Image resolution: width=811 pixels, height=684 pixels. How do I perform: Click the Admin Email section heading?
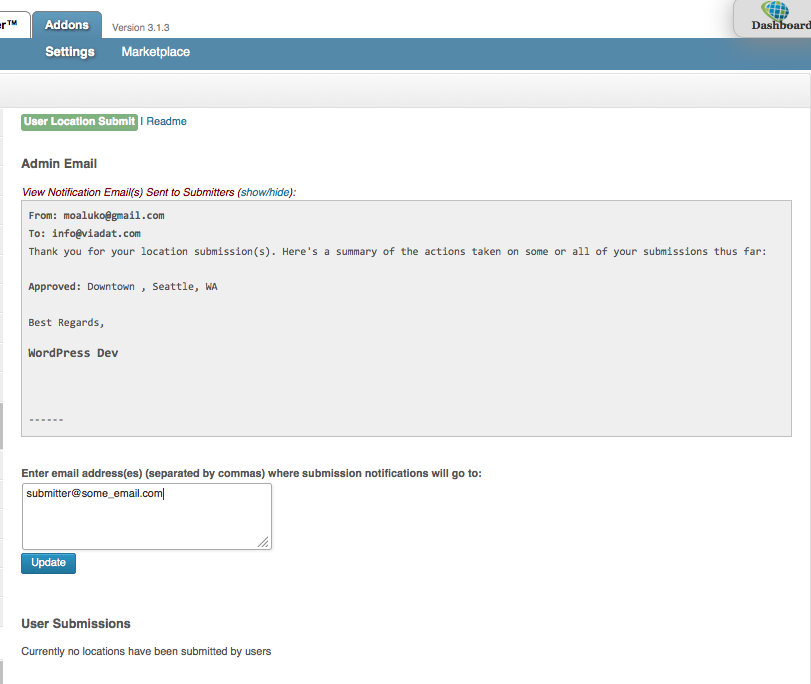[59, 164]
